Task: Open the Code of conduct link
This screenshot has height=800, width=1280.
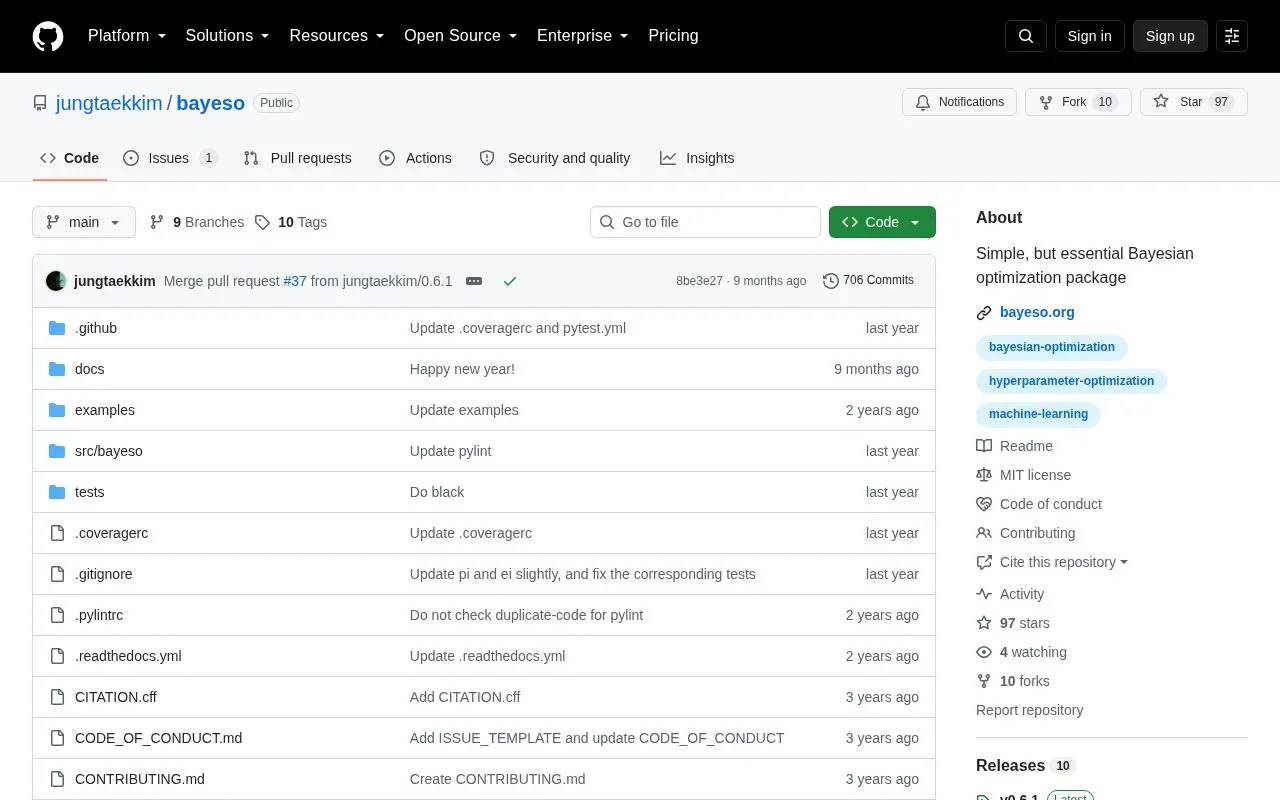Action: tap(1039, 504)
